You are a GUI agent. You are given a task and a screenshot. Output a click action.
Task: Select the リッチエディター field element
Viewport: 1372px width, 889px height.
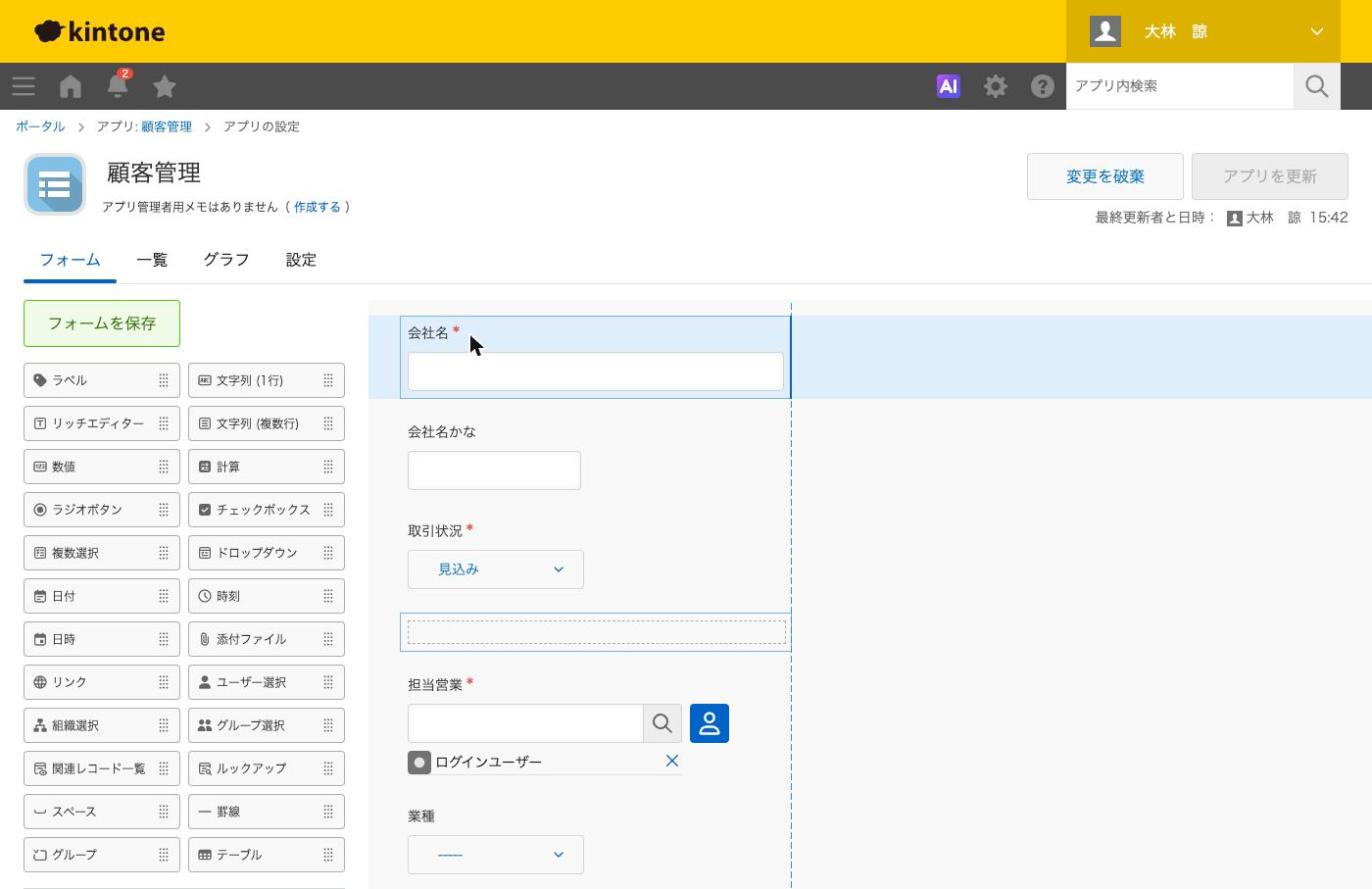102,423
